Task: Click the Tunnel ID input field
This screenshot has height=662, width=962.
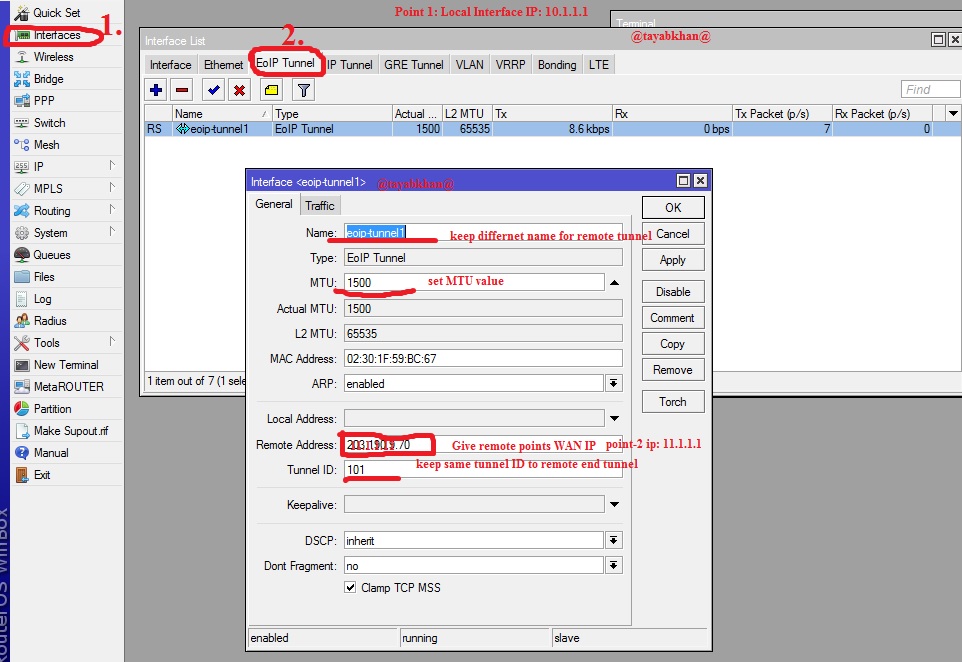Action: 483,469
